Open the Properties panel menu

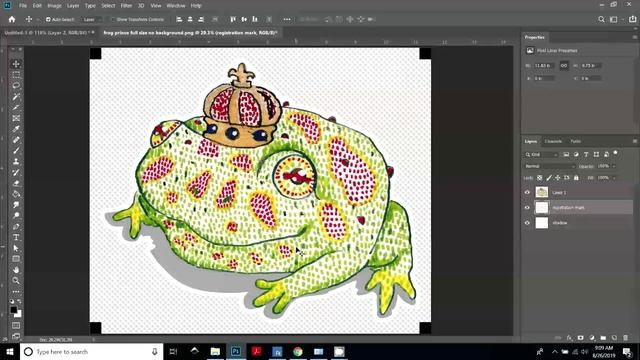click(x=635, y=37)
